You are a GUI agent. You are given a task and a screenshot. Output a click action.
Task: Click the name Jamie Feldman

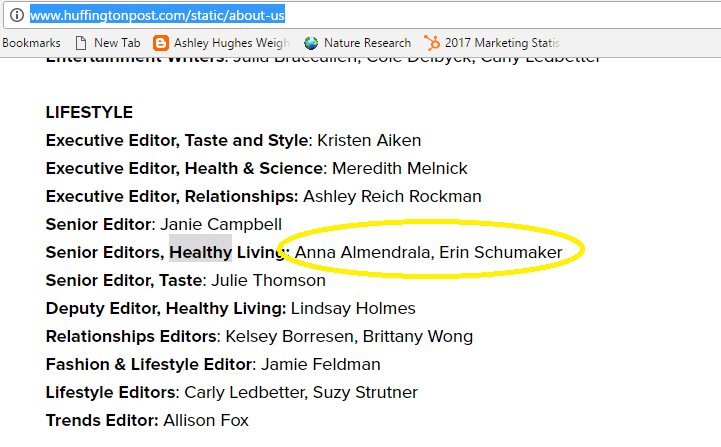320,365
